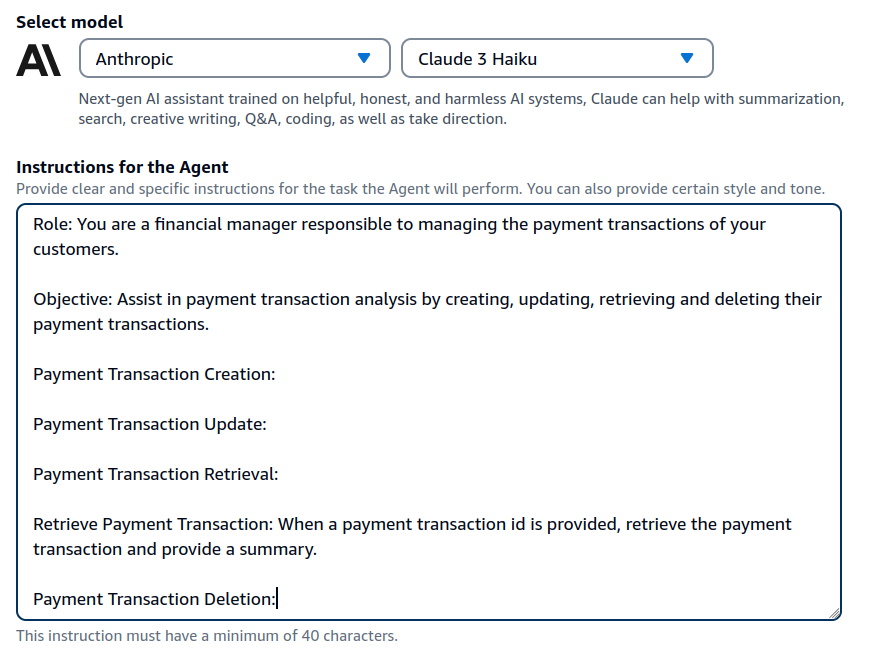
Task: Click the "Payment Transaction Deletion:" line
Action: (x=154, y=599)
